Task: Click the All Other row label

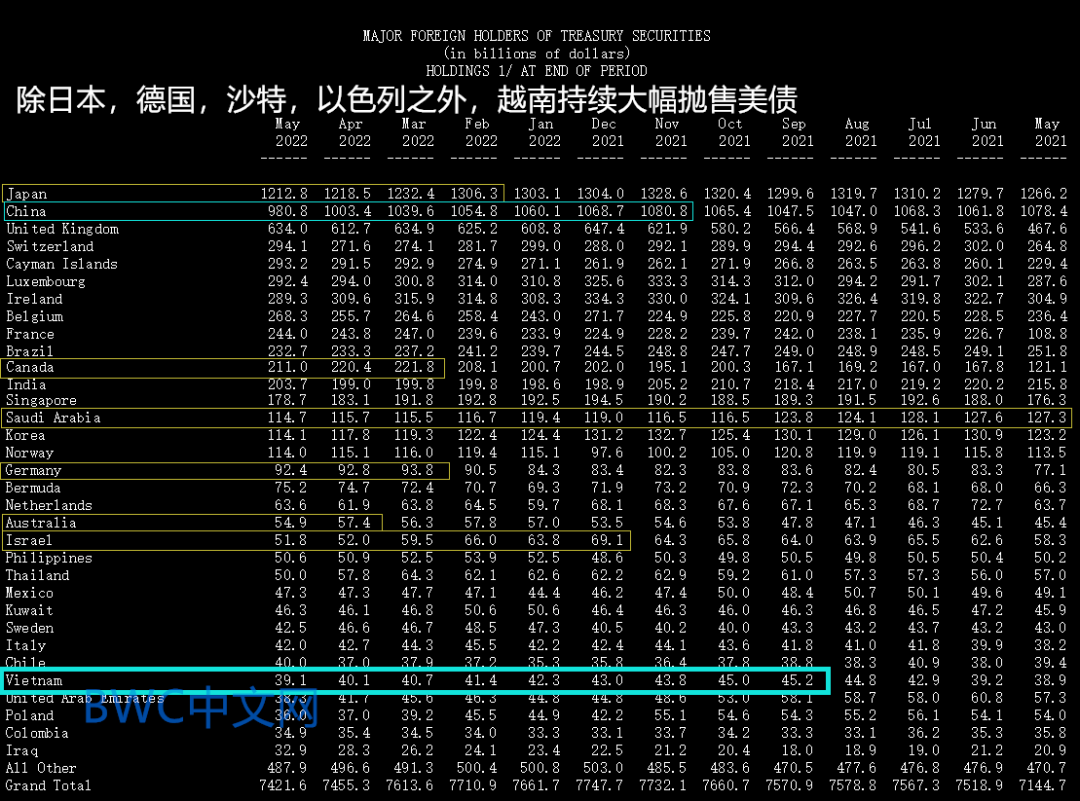Action: coord(41,768)
